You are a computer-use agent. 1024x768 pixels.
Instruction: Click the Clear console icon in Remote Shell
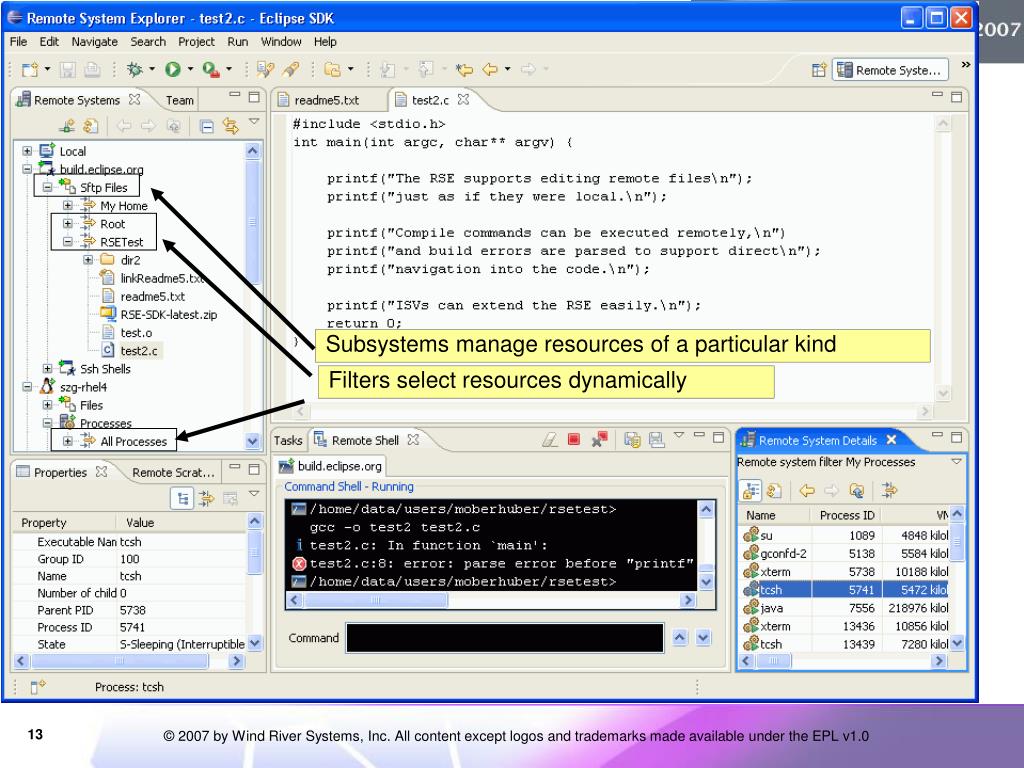549,440
